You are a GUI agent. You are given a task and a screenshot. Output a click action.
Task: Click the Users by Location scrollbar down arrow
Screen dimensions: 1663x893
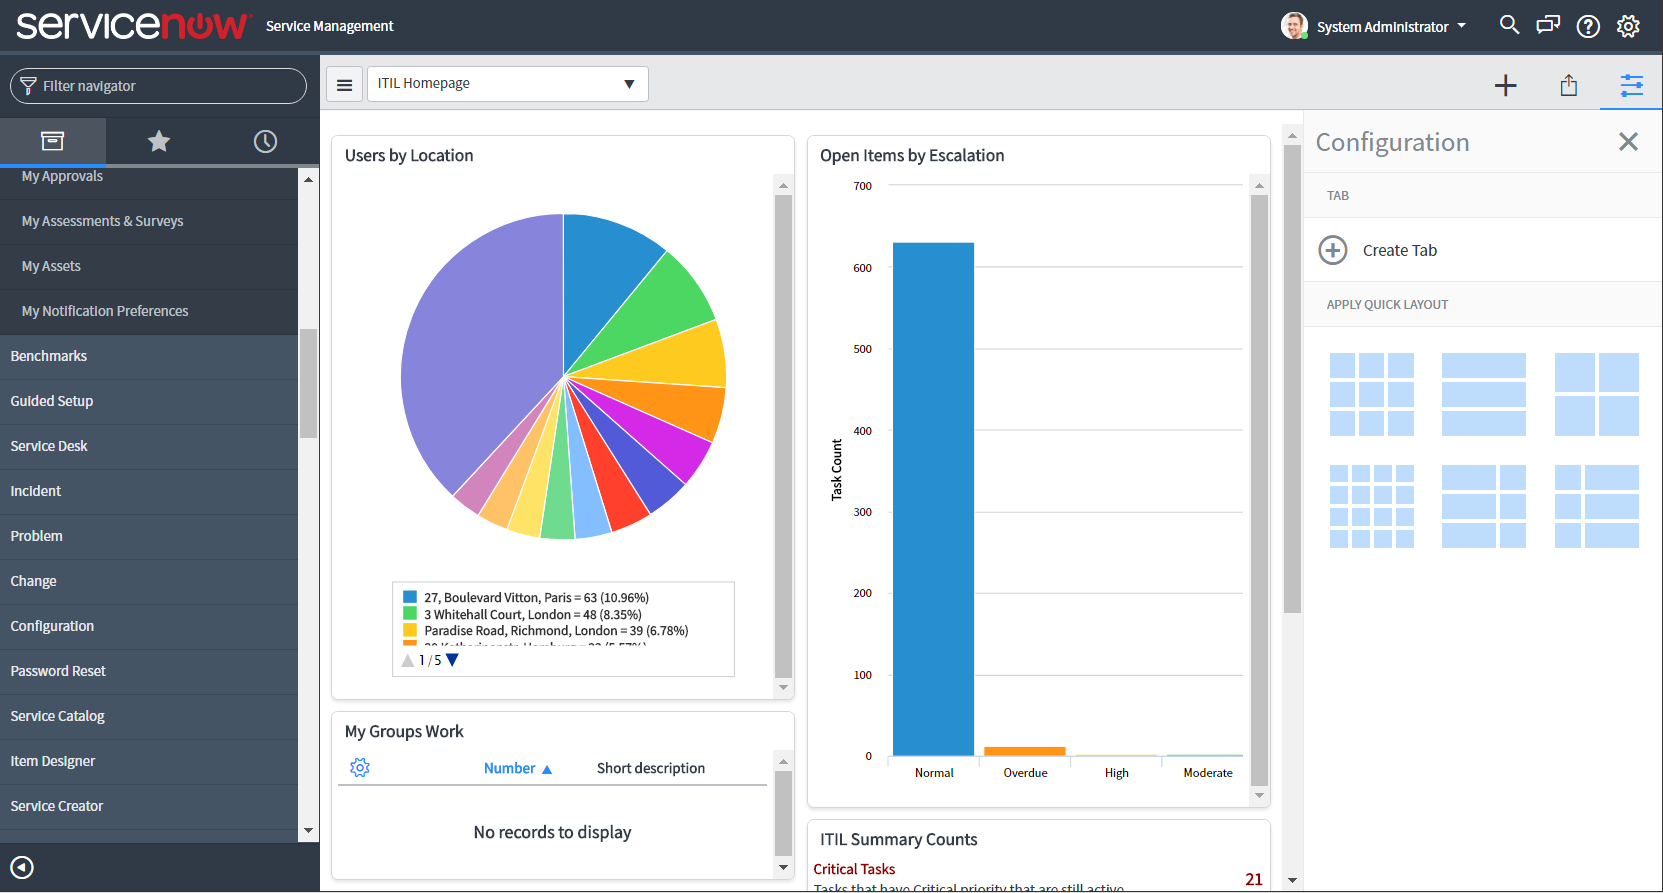pyautogui.click(x=783, y=688)
